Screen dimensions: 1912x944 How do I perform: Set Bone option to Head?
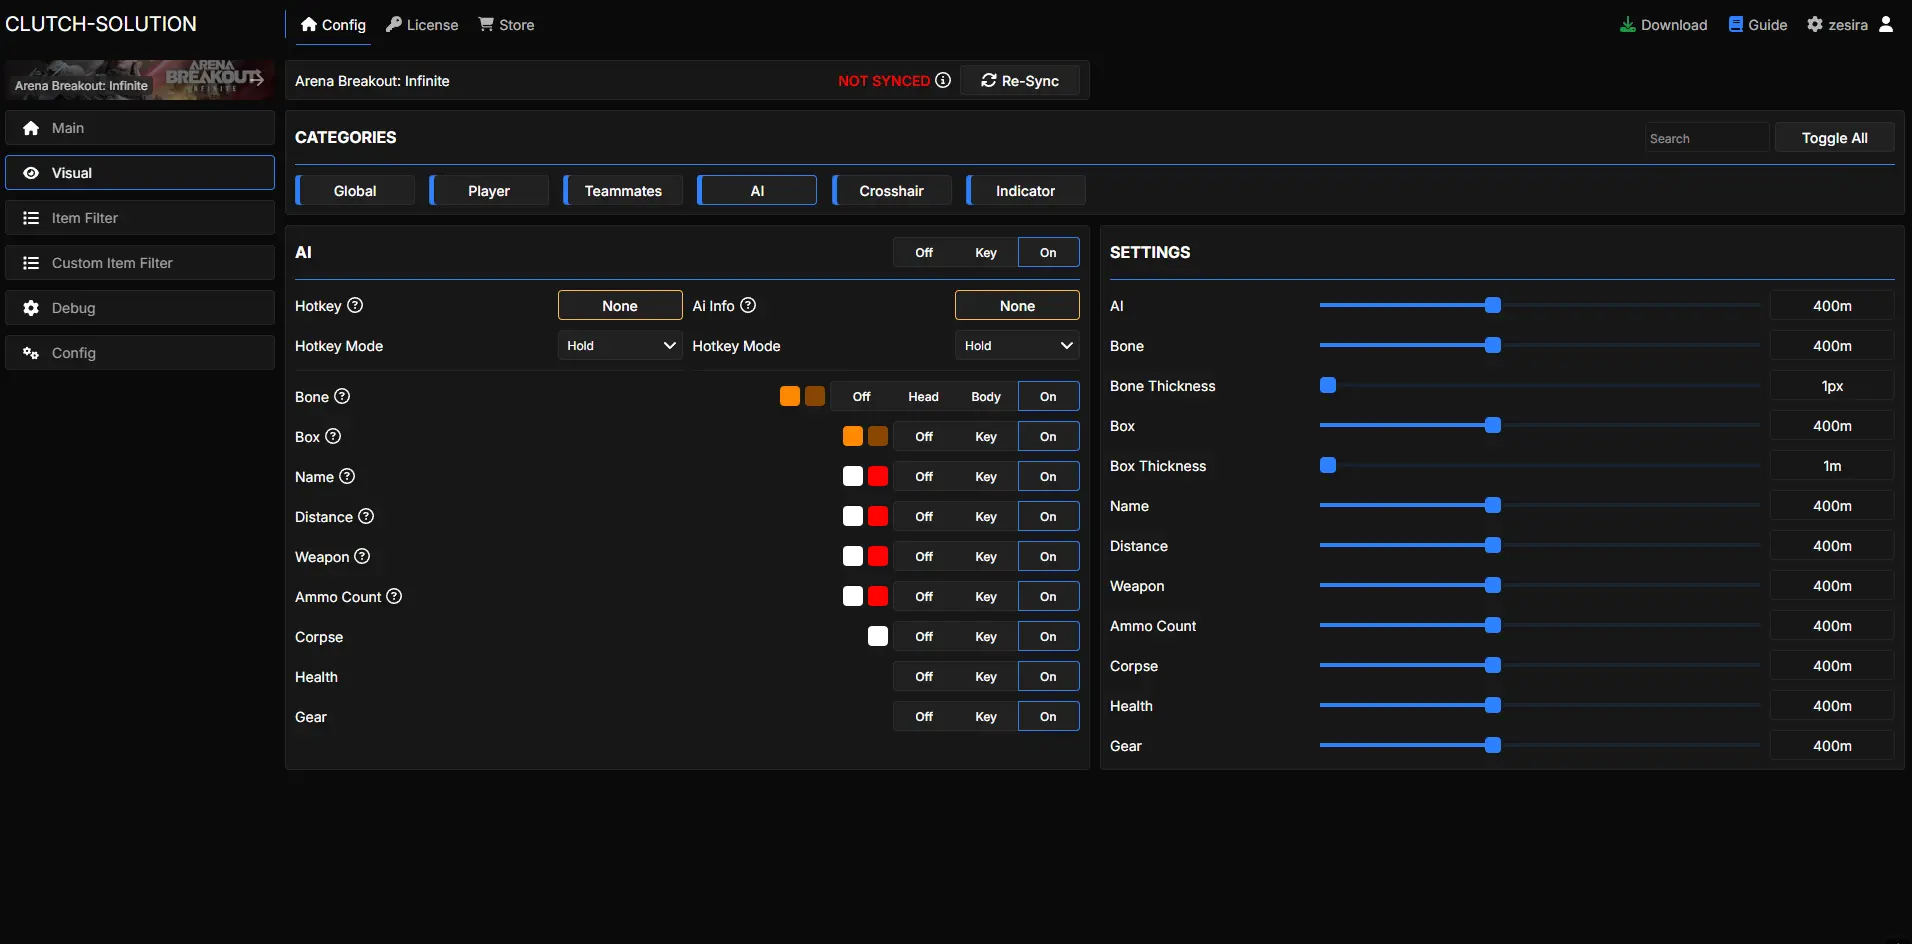point(923,397)
